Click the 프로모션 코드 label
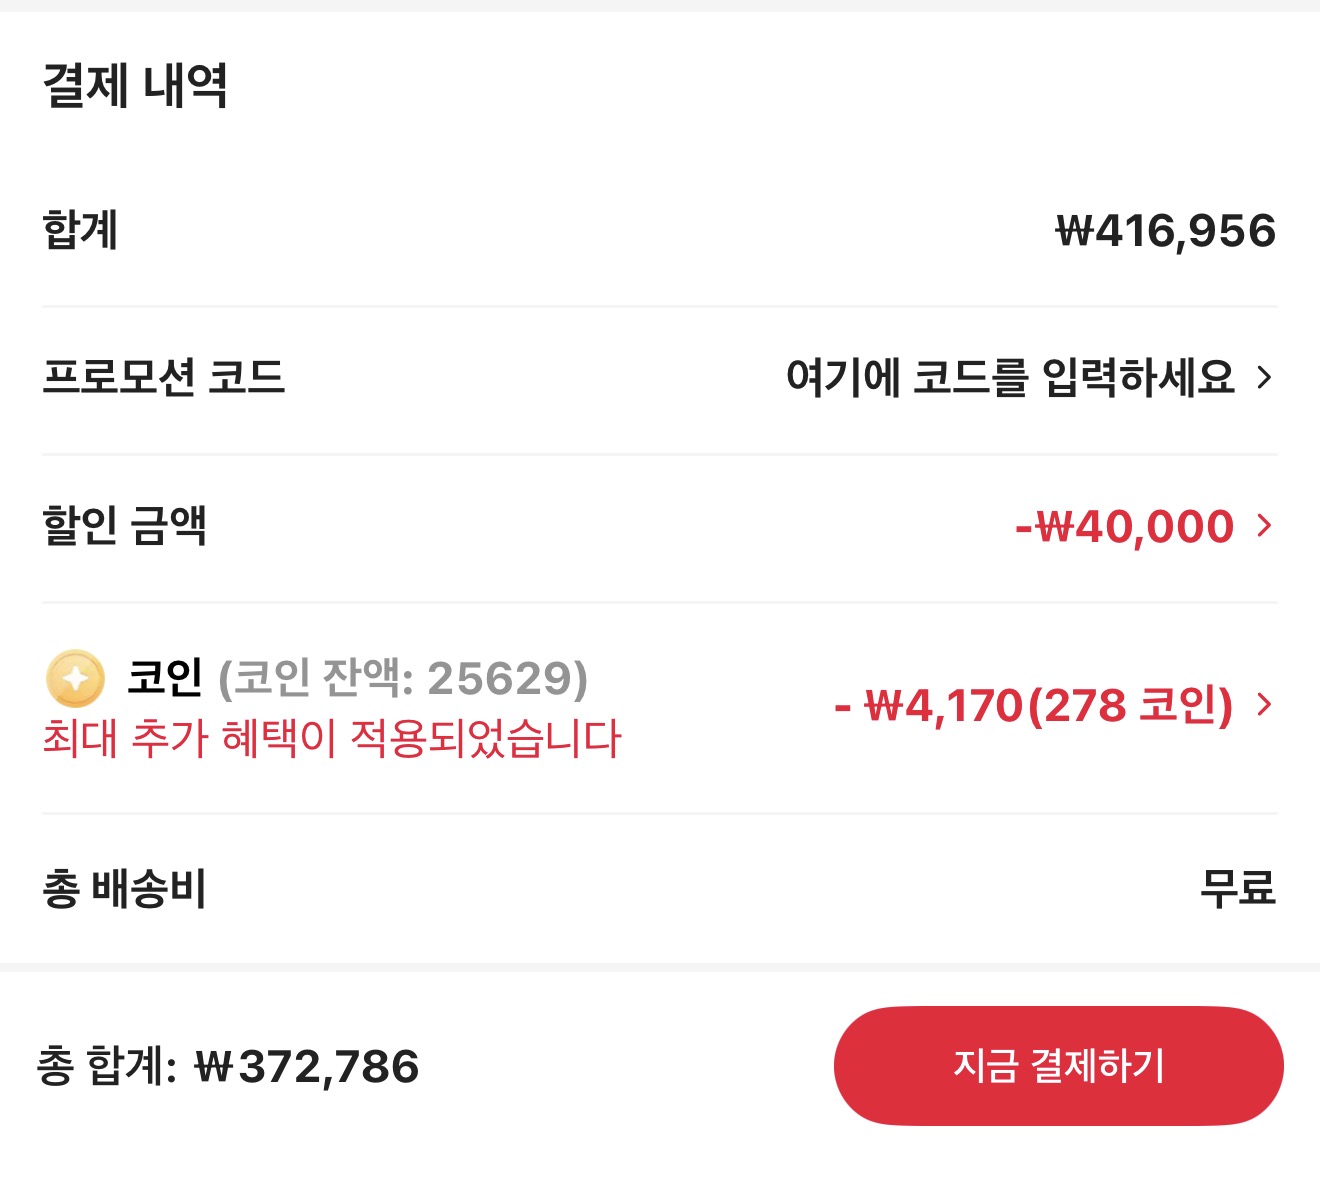The height and width of the screenshot is (1181, 1320). click(x=164, y=377)
